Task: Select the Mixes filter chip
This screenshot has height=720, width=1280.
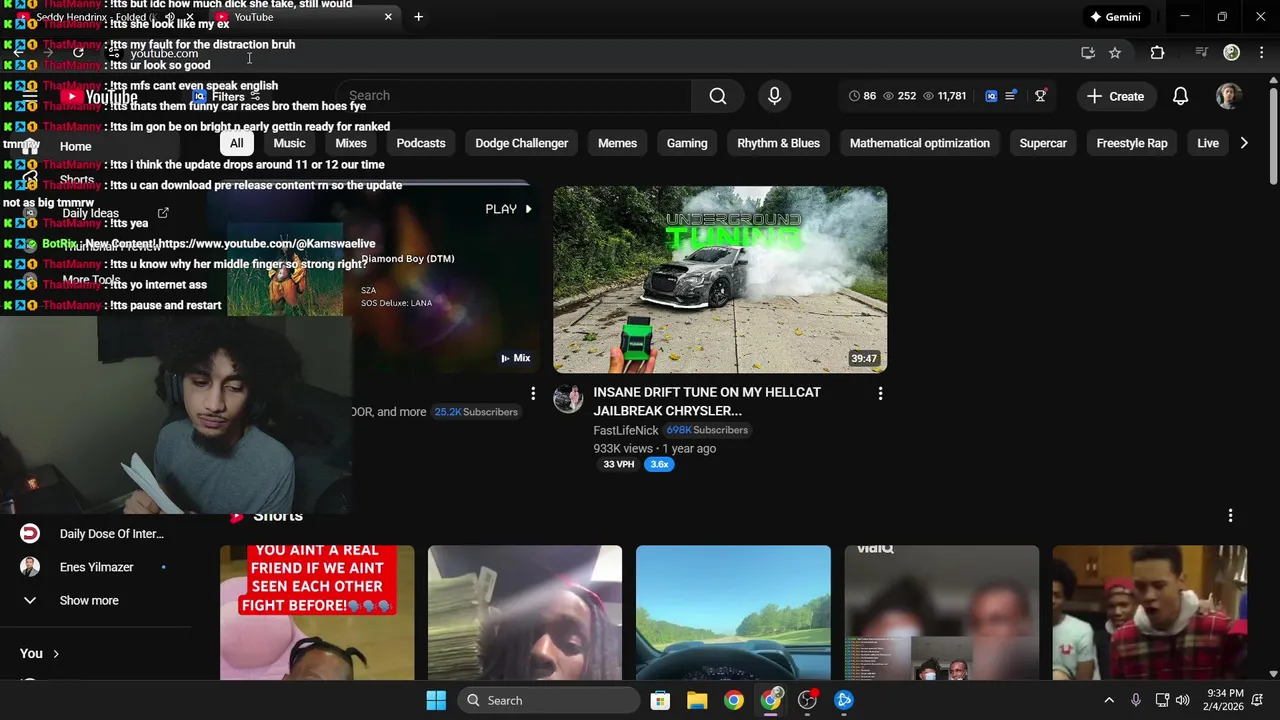Action: 351,143
